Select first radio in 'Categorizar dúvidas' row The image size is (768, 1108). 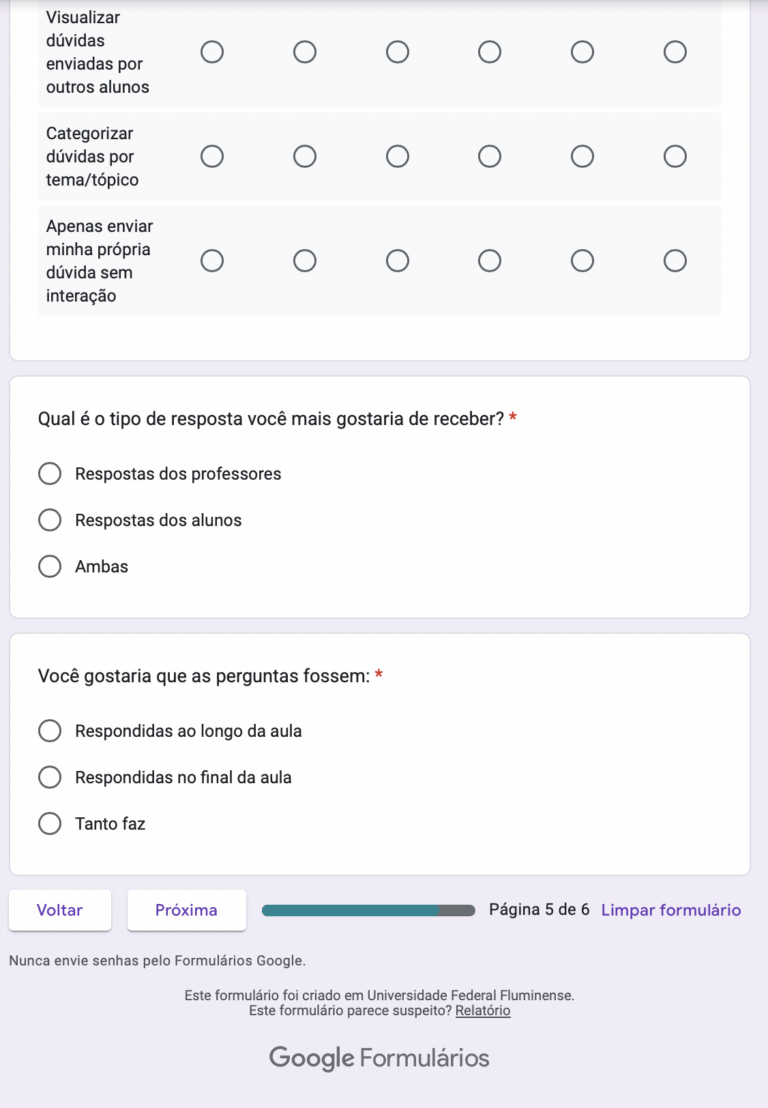pyautogui.click(x=212, y=156)
